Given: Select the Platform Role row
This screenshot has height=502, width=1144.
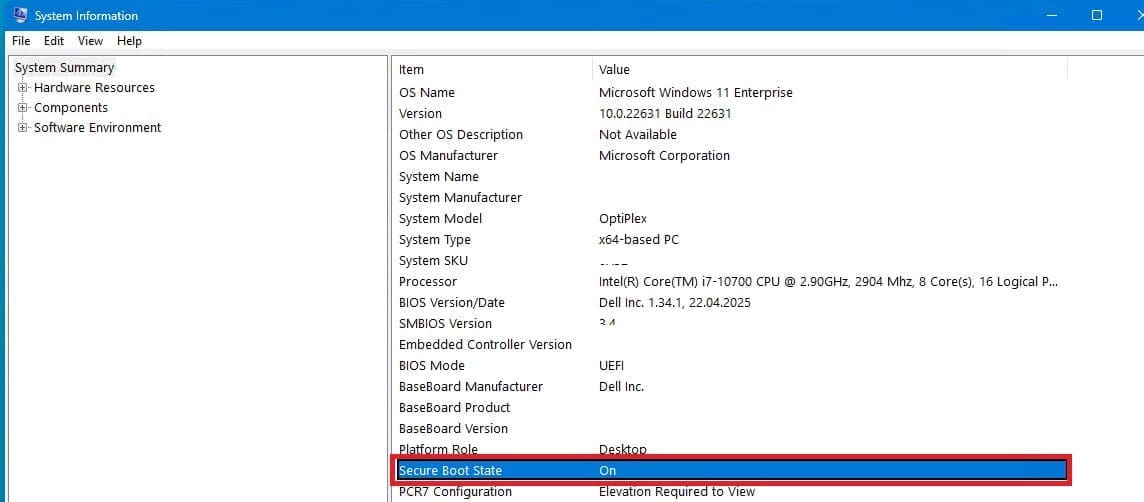Looking at the screenshot, I should tap(730, 449).
